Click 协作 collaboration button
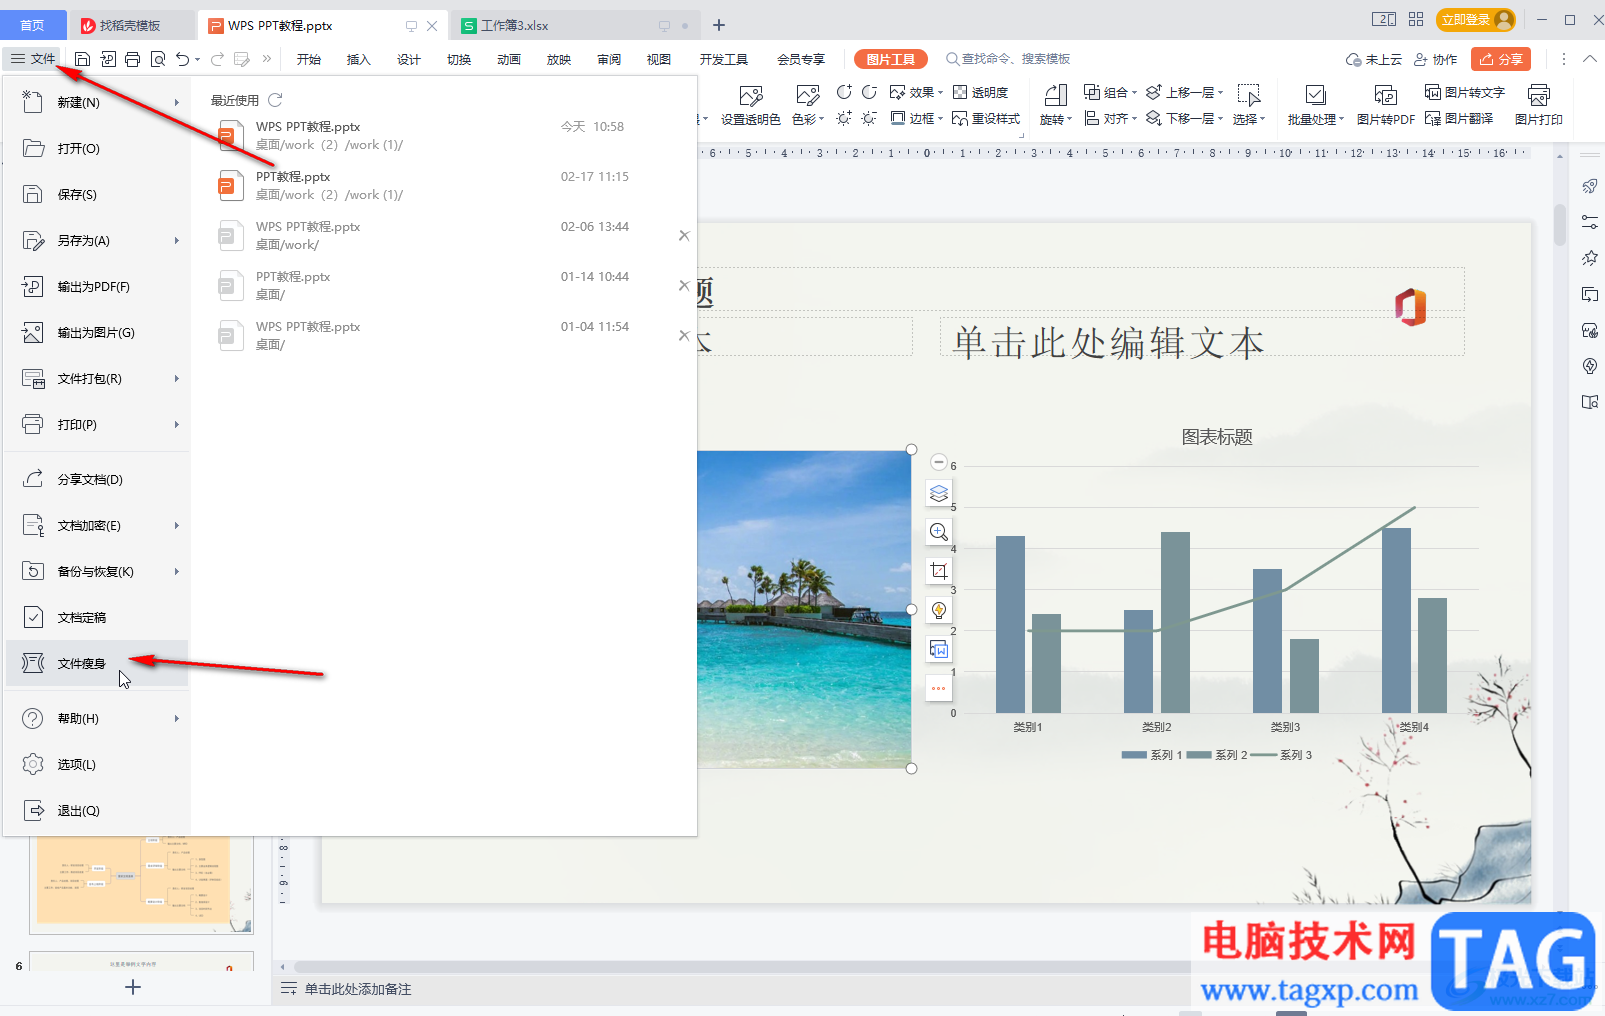 pos(1435,59)
